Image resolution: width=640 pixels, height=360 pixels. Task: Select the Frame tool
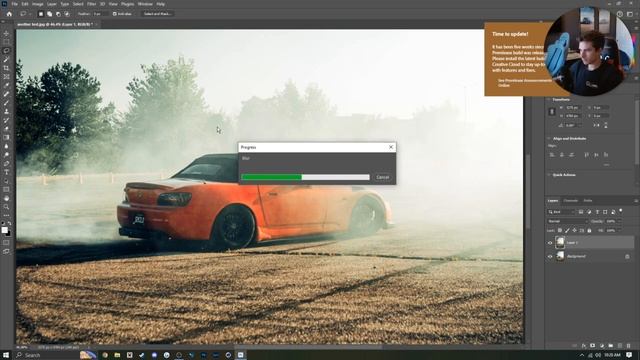point(6,77)
